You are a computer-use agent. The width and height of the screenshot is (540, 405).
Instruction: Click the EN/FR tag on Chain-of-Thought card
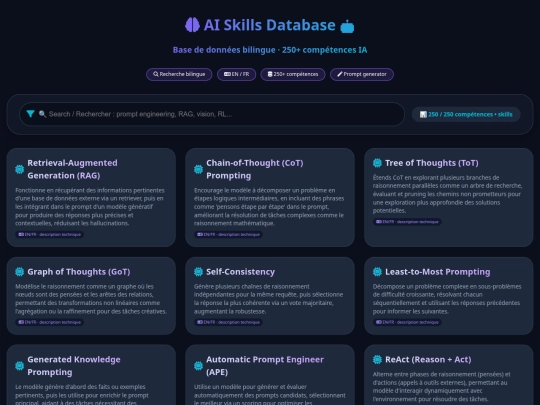228,235
